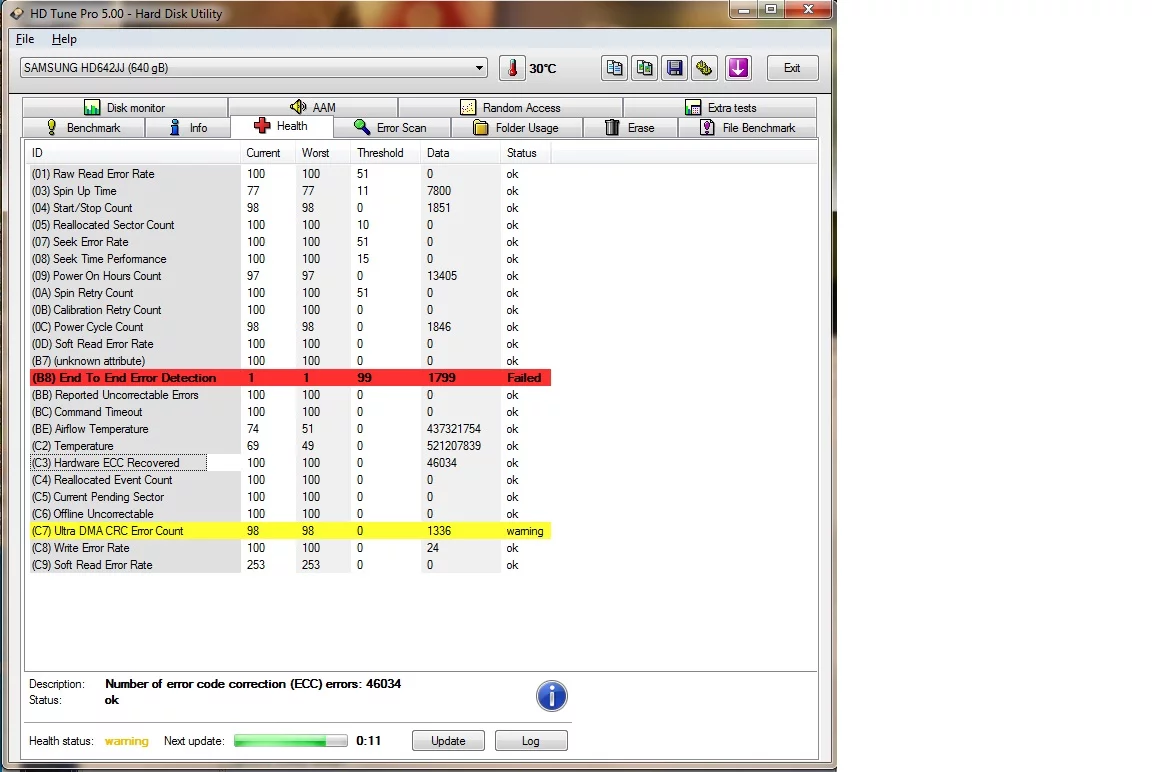Select the (0D) Soft Read Error Rate row
The width and height of the screenshot is (1152, 772).
(290, 344)
